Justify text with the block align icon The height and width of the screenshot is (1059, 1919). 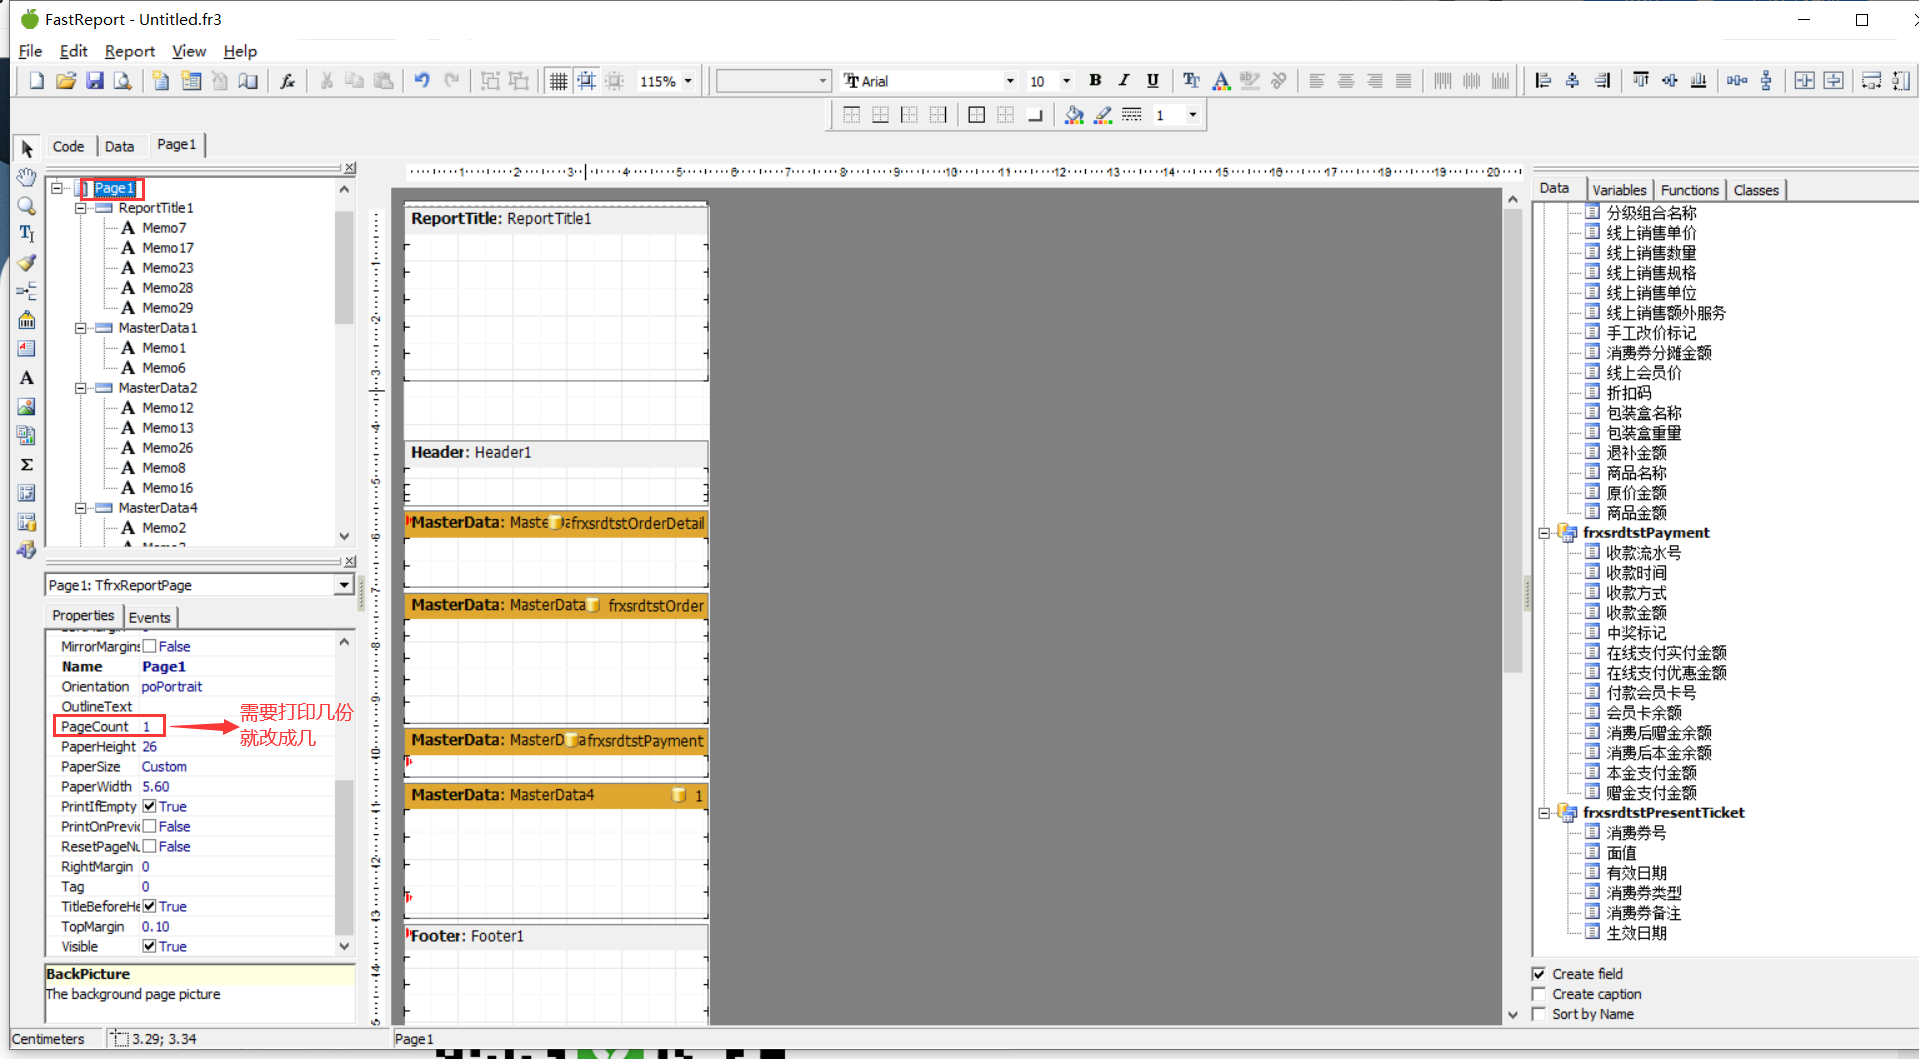tap(1404, 81)
